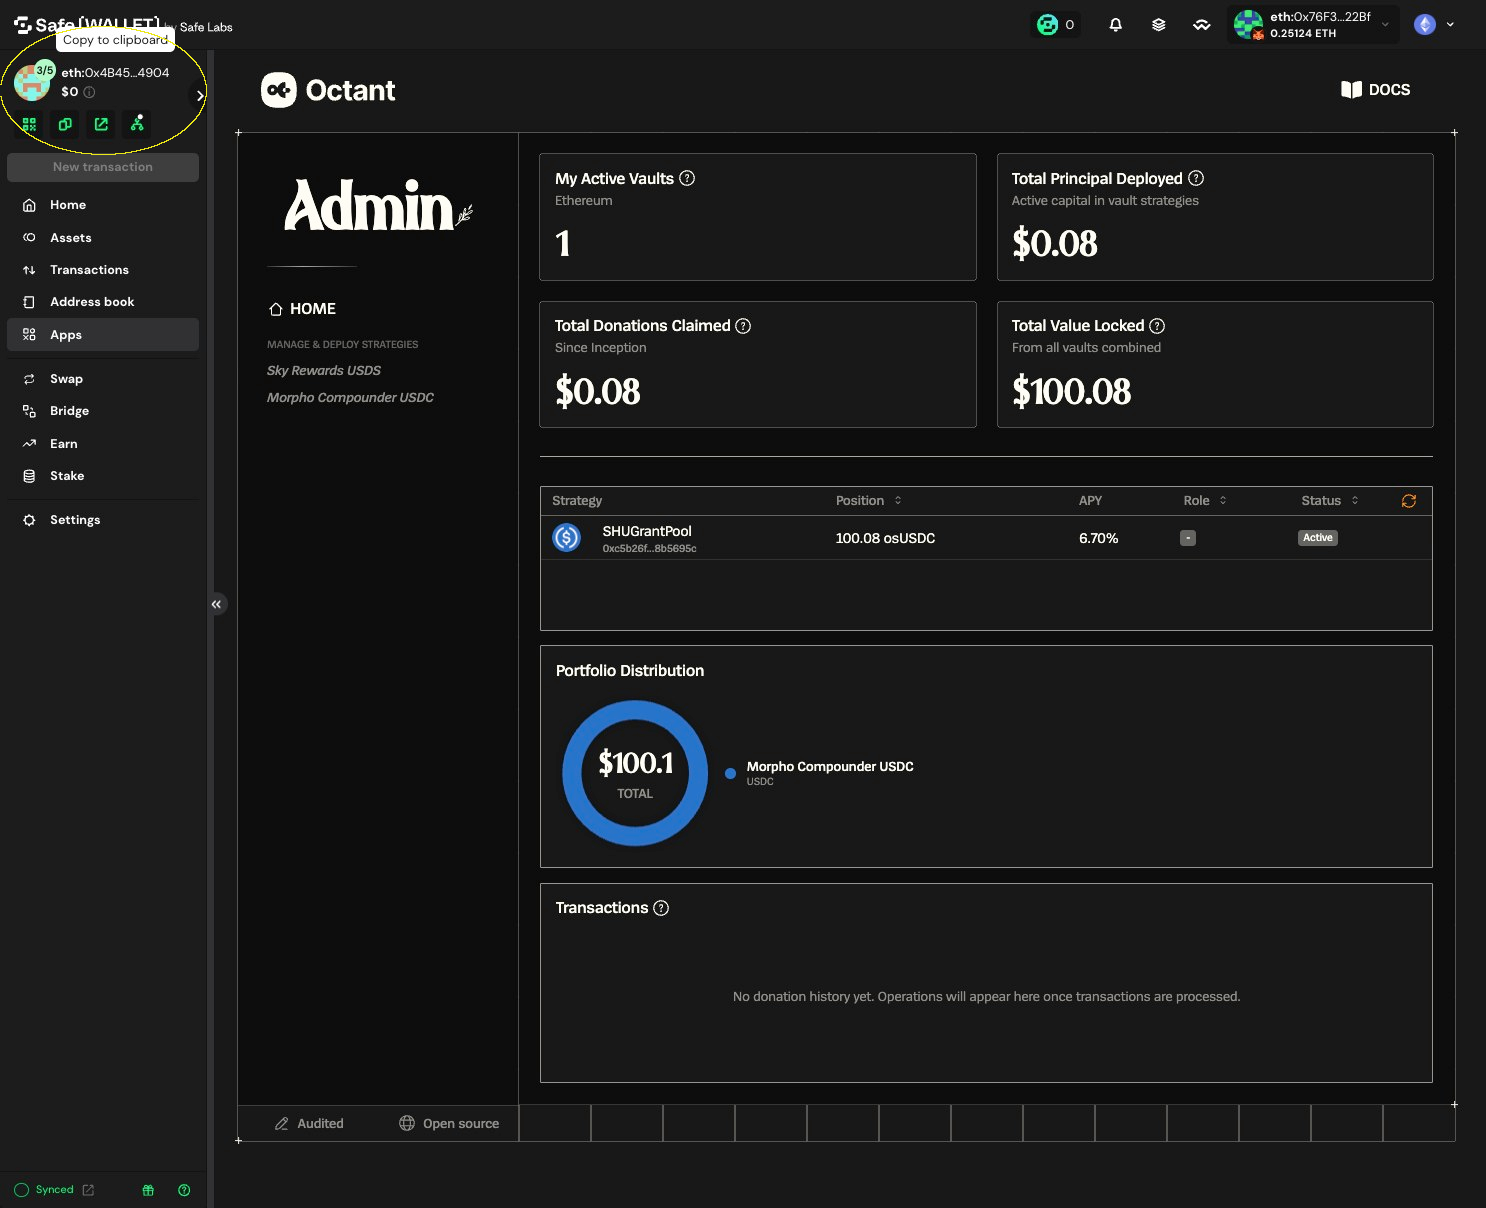1486x1208 pixels.
Task: Click the eth:0x4B45…4904 Safe address
Action: pos(115,73)
